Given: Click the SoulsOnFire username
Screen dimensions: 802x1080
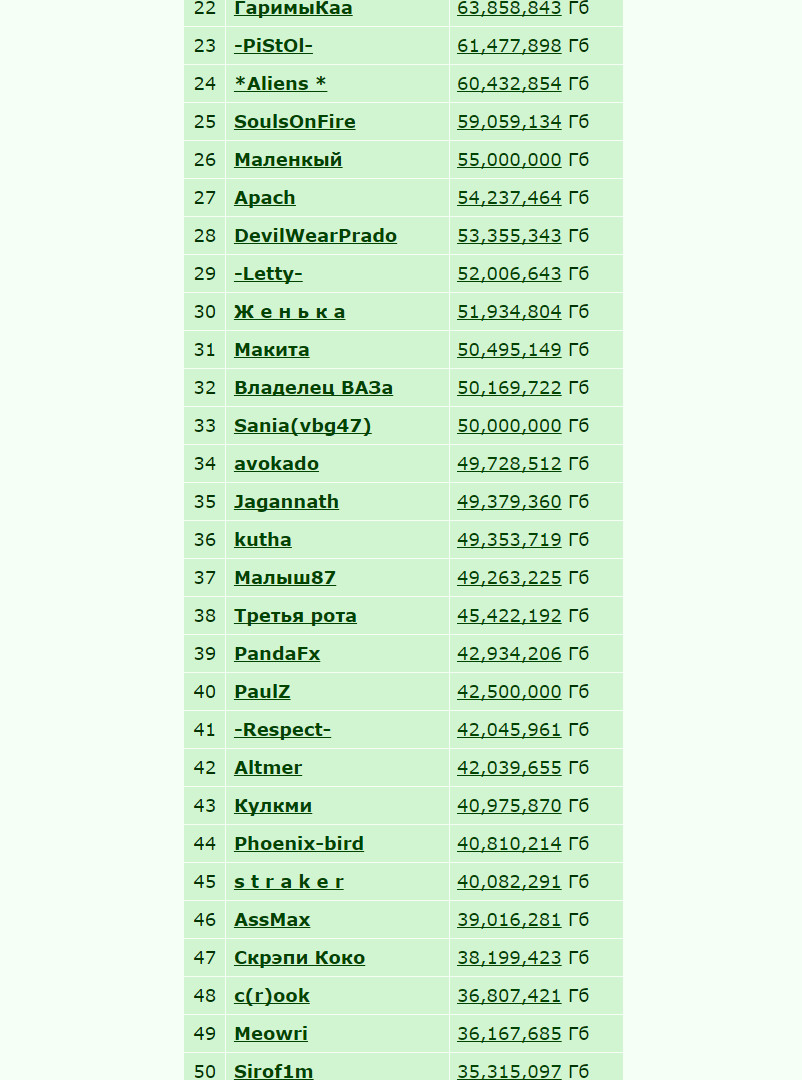Looking at the screenshot, I should tap(294, 121).
